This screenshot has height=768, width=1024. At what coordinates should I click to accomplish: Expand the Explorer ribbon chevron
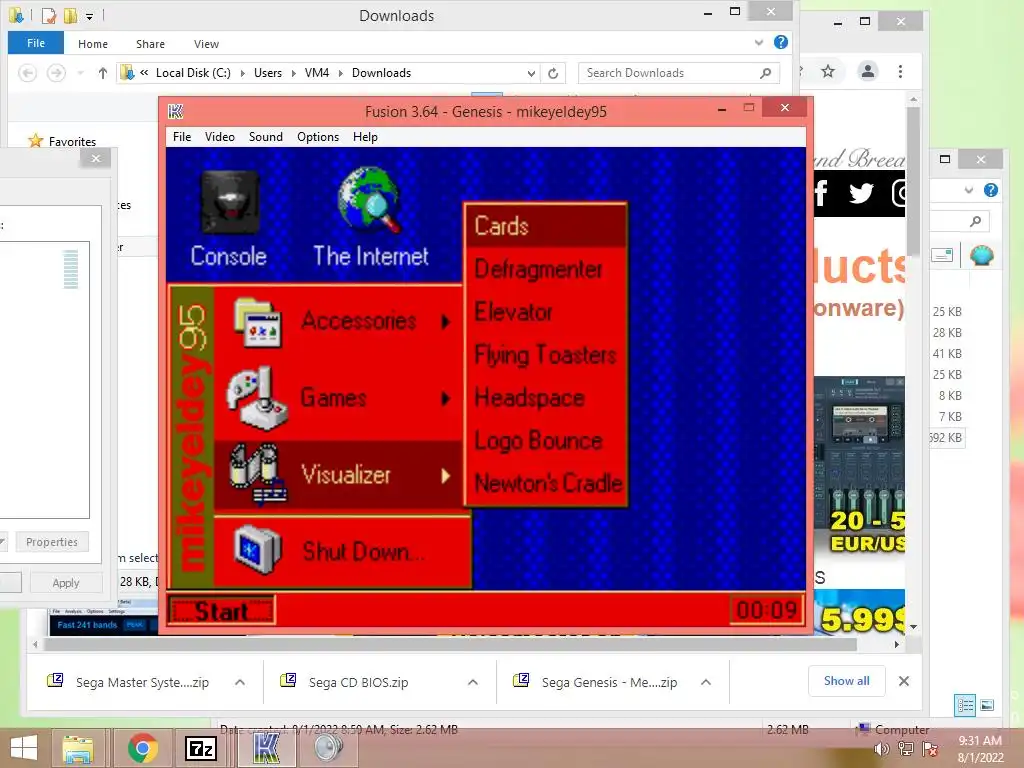pos(759,42)
